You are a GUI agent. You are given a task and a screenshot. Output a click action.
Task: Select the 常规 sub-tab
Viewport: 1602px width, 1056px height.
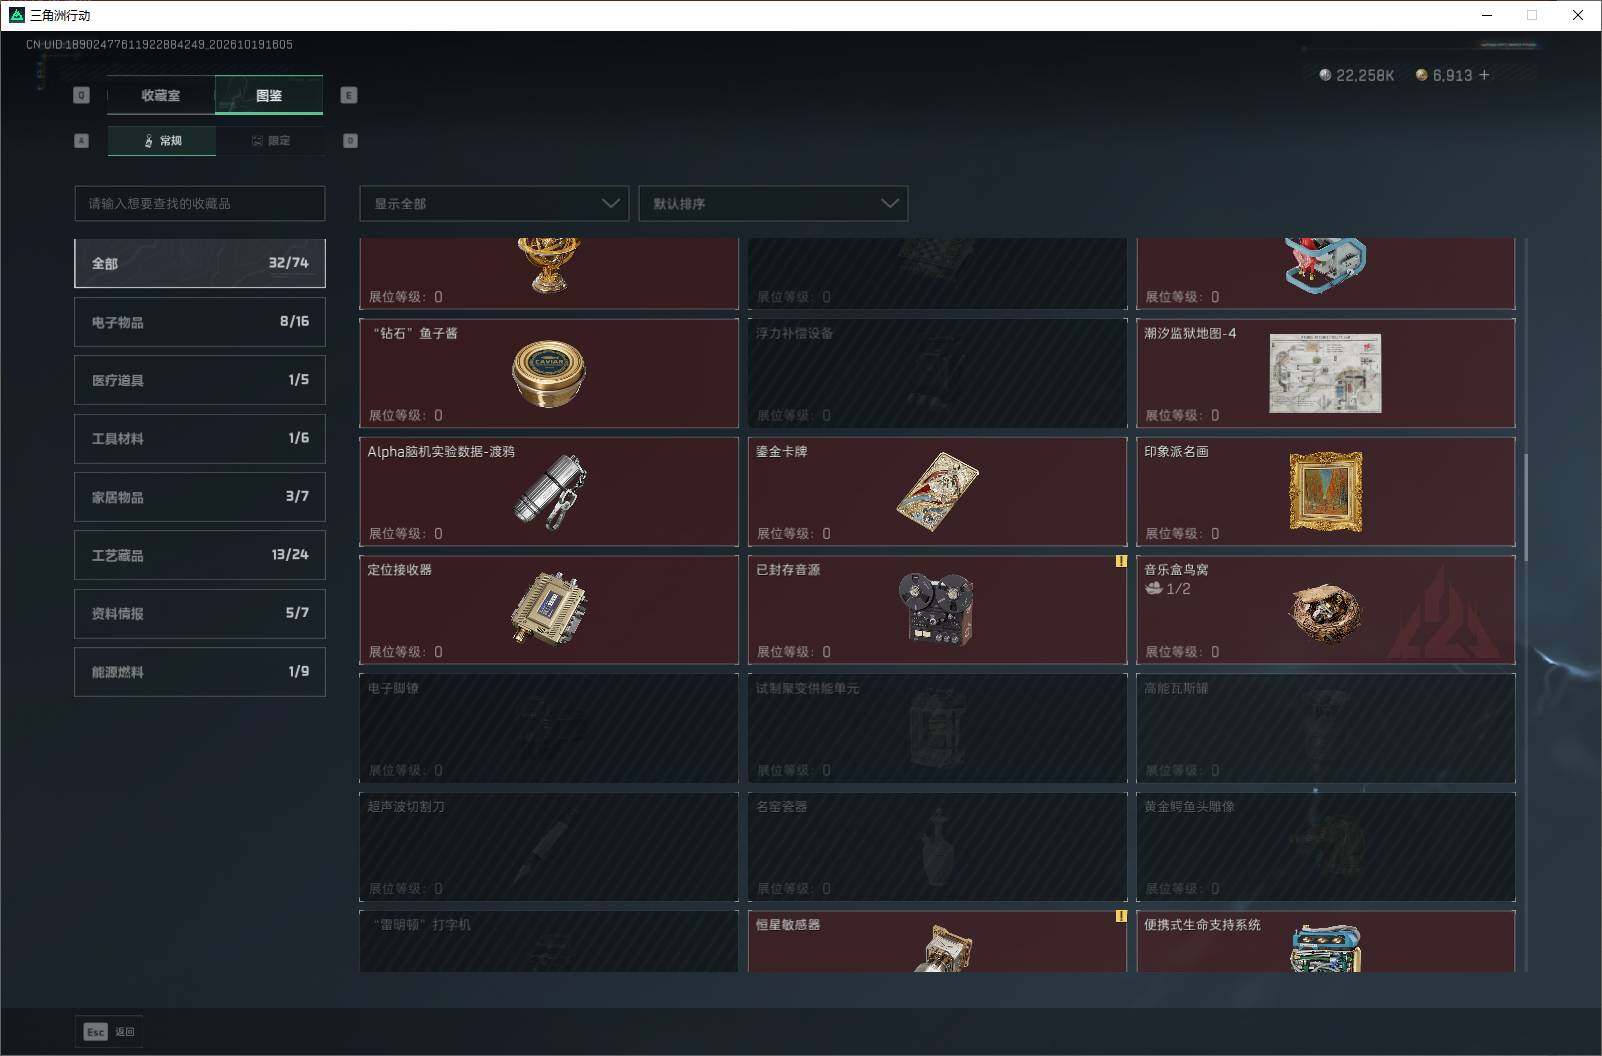click(162, 141)
